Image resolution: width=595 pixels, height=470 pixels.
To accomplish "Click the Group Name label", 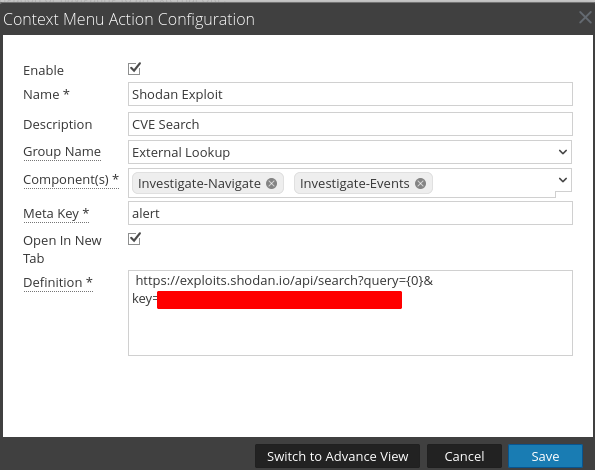I will coord(62,152).
